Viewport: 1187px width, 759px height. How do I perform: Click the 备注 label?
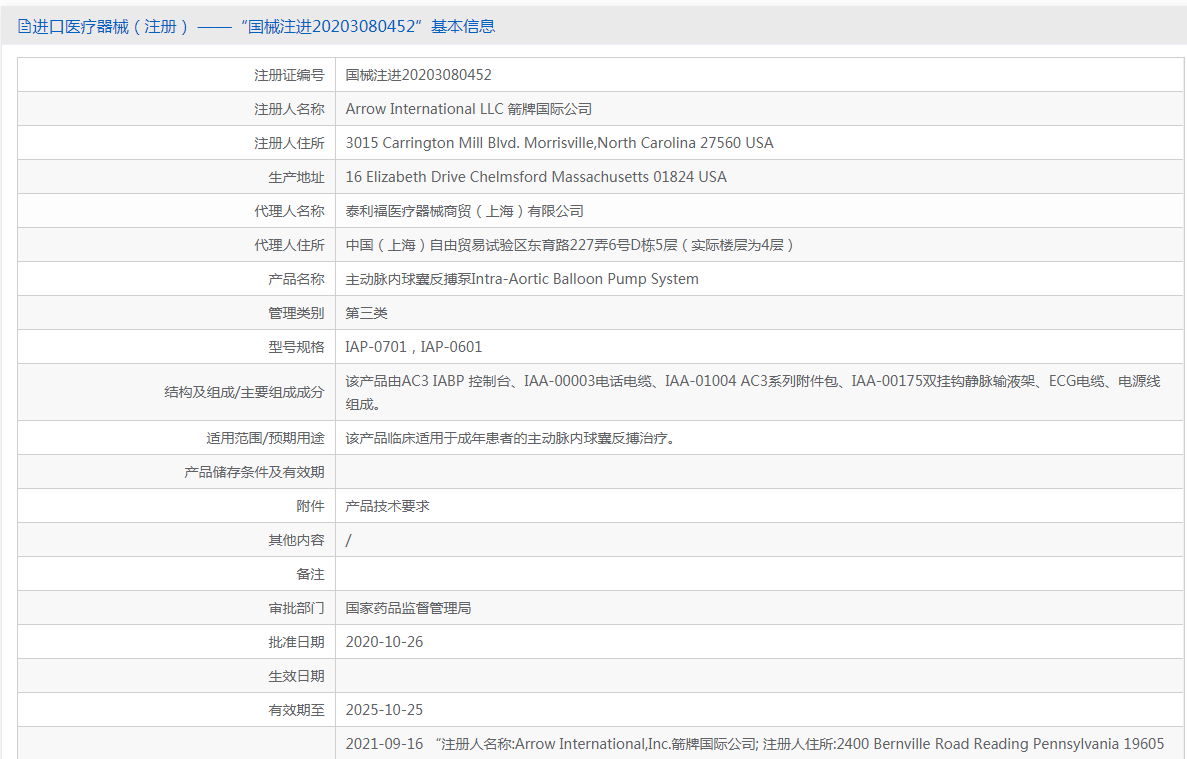(x=310, y=574)
